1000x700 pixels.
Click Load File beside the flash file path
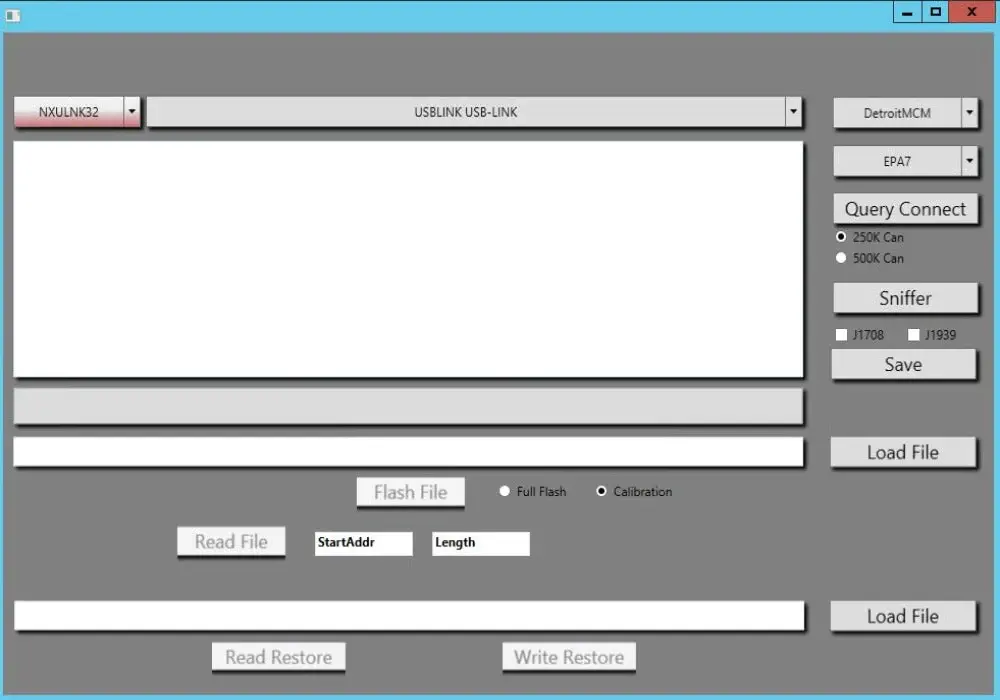point(903,452)
